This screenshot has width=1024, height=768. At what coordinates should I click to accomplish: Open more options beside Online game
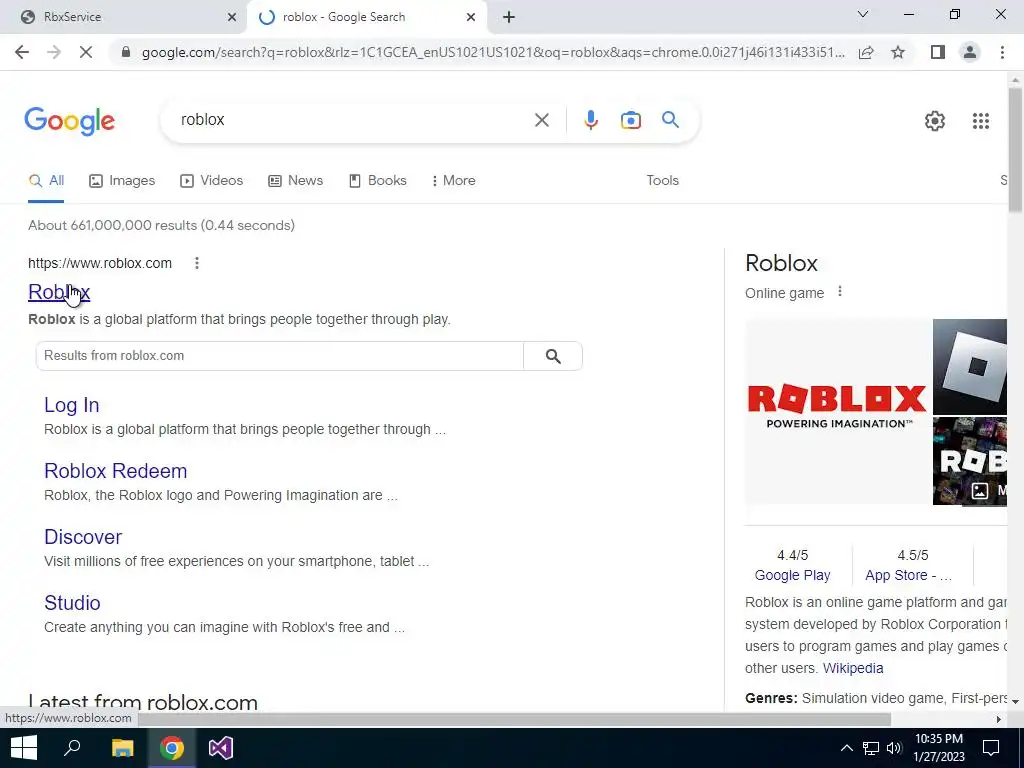coord(840,291)
